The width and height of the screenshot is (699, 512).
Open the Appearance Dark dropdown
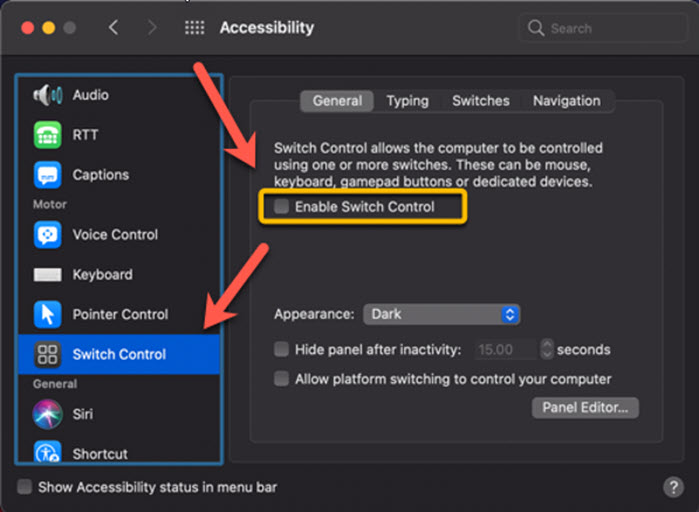click(441, 314)
